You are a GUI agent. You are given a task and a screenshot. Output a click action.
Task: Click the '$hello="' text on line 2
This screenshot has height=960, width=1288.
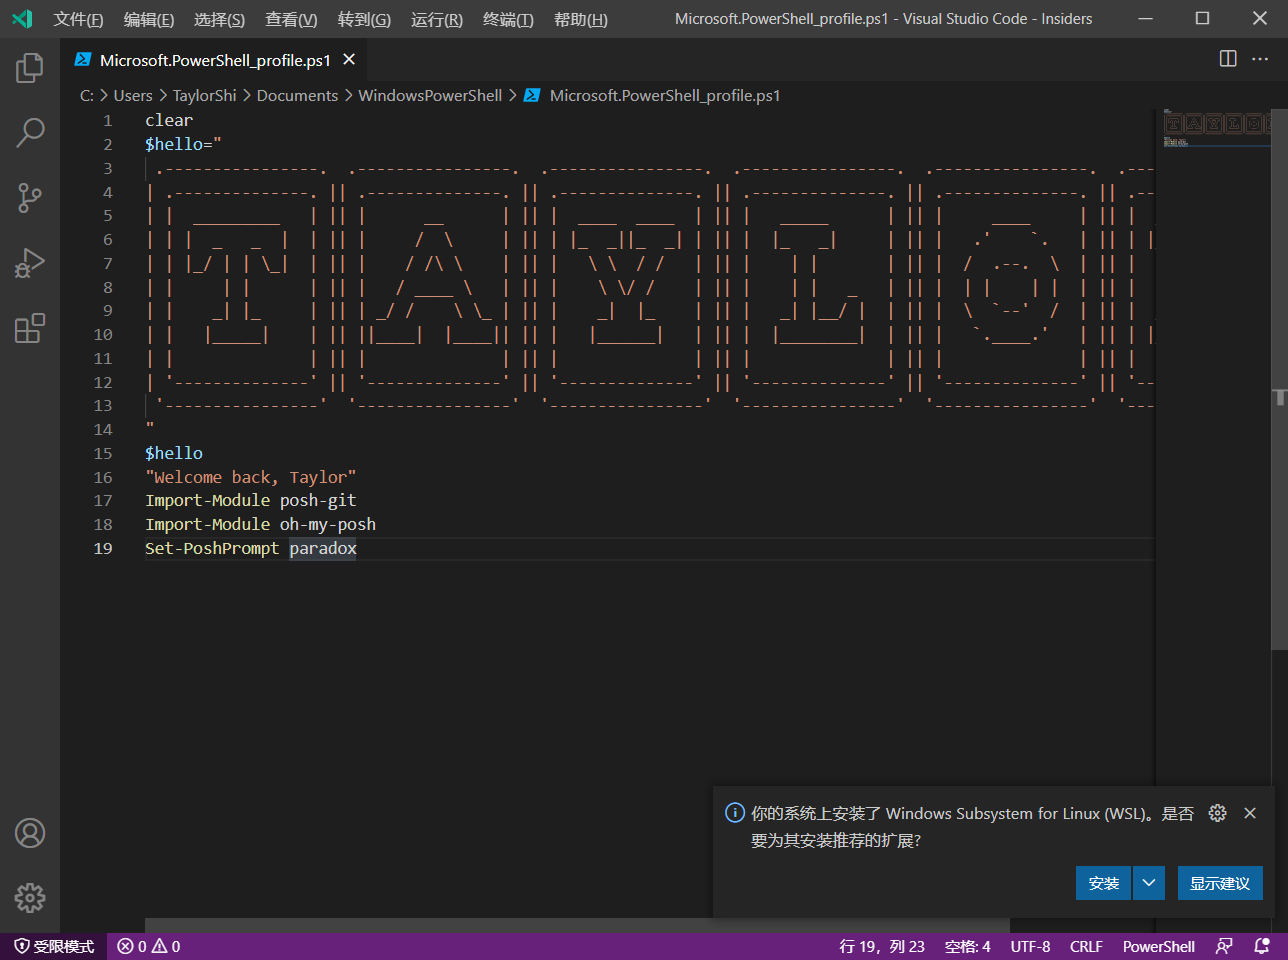tap(183, 144)
